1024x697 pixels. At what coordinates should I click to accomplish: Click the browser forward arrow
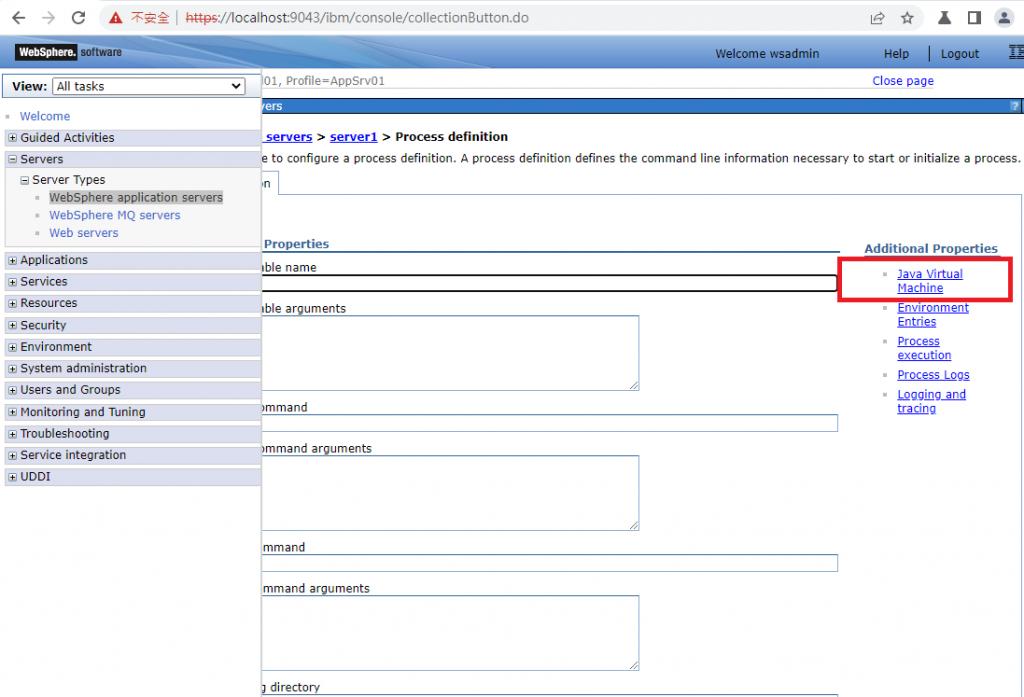[x=48, y=18]
